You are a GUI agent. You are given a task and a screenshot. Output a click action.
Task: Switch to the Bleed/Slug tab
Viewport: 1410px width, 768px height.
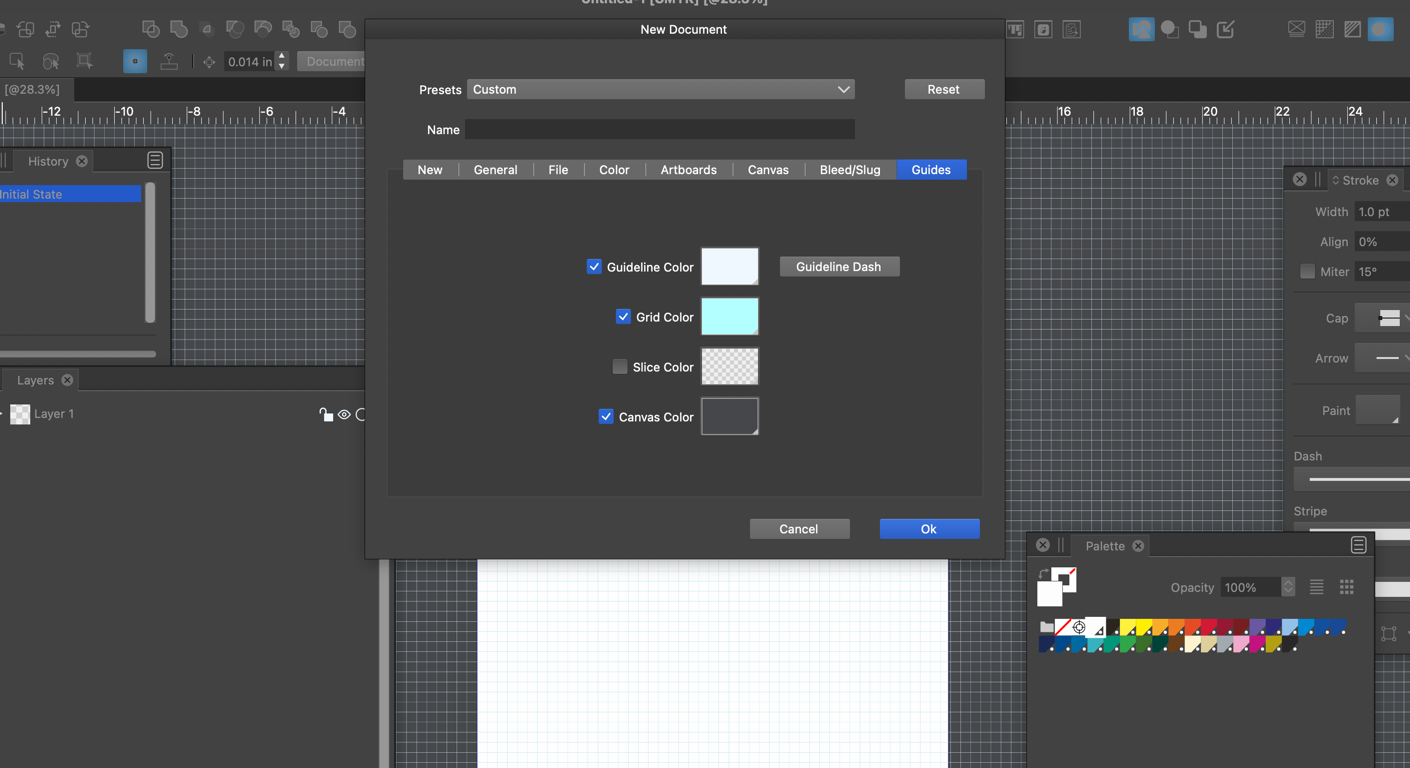[849, 170]
